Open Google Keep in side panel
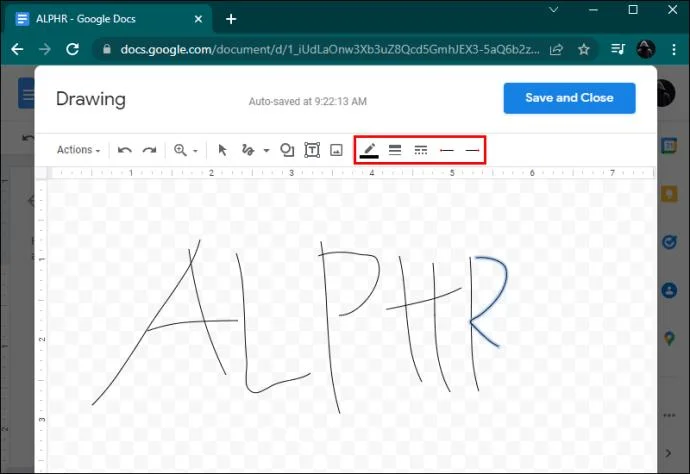 pos(669,194)
